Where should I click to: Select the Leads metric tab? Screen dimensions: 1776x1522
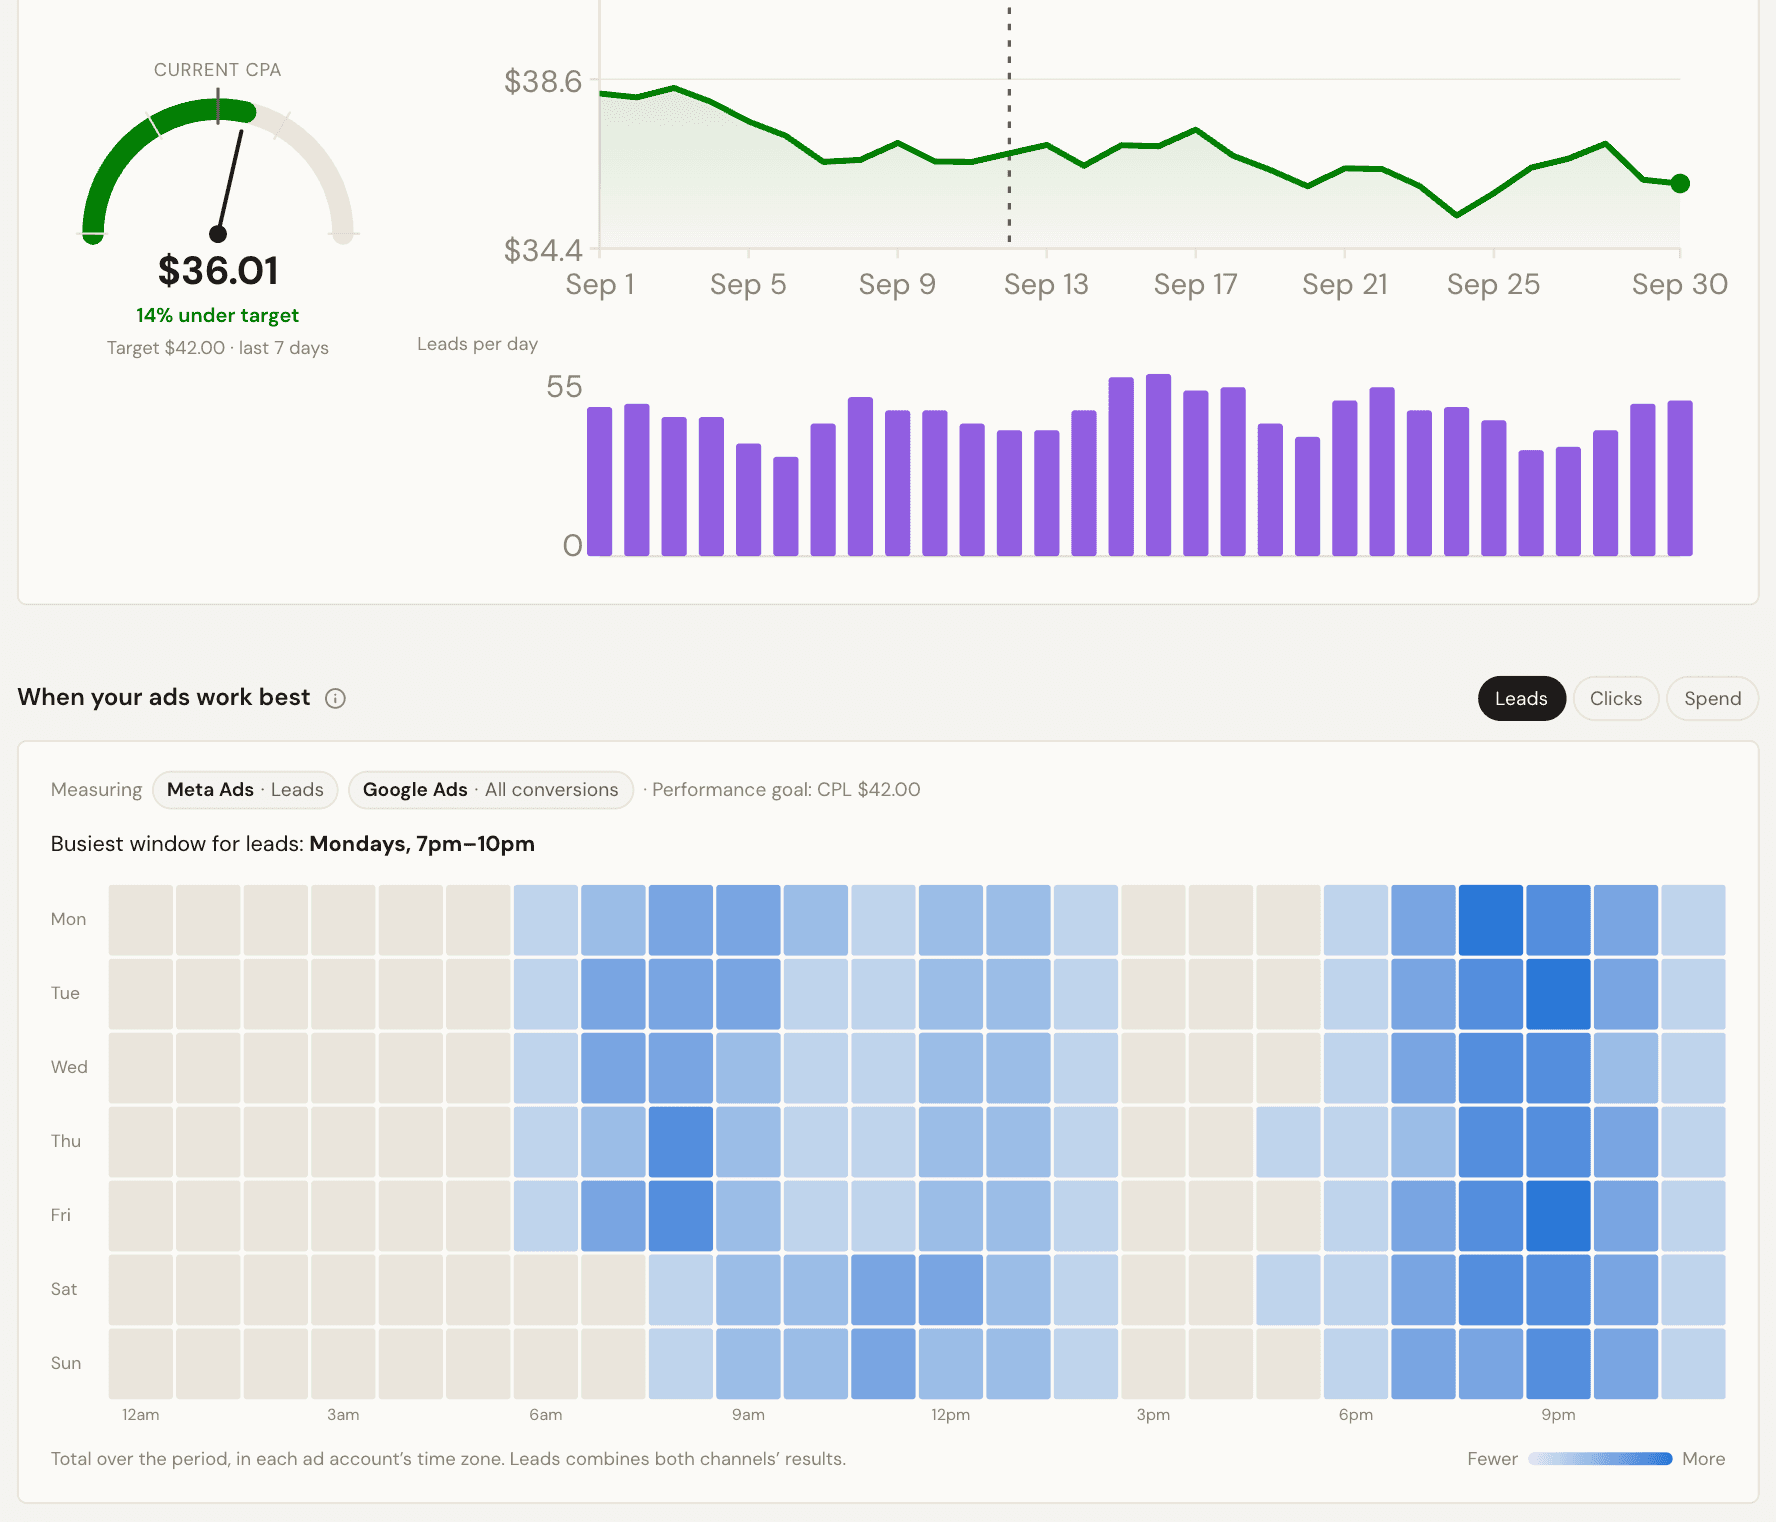point(1521,699)
